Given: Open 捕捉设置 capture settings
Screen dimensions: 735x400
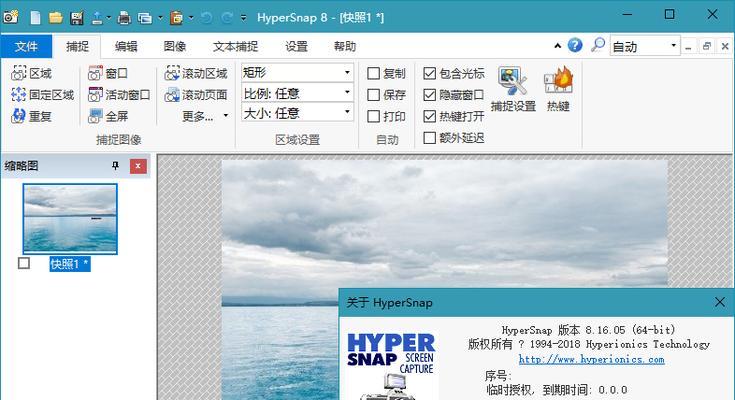Looking at the screenshot, I should [x=513, y=89].
